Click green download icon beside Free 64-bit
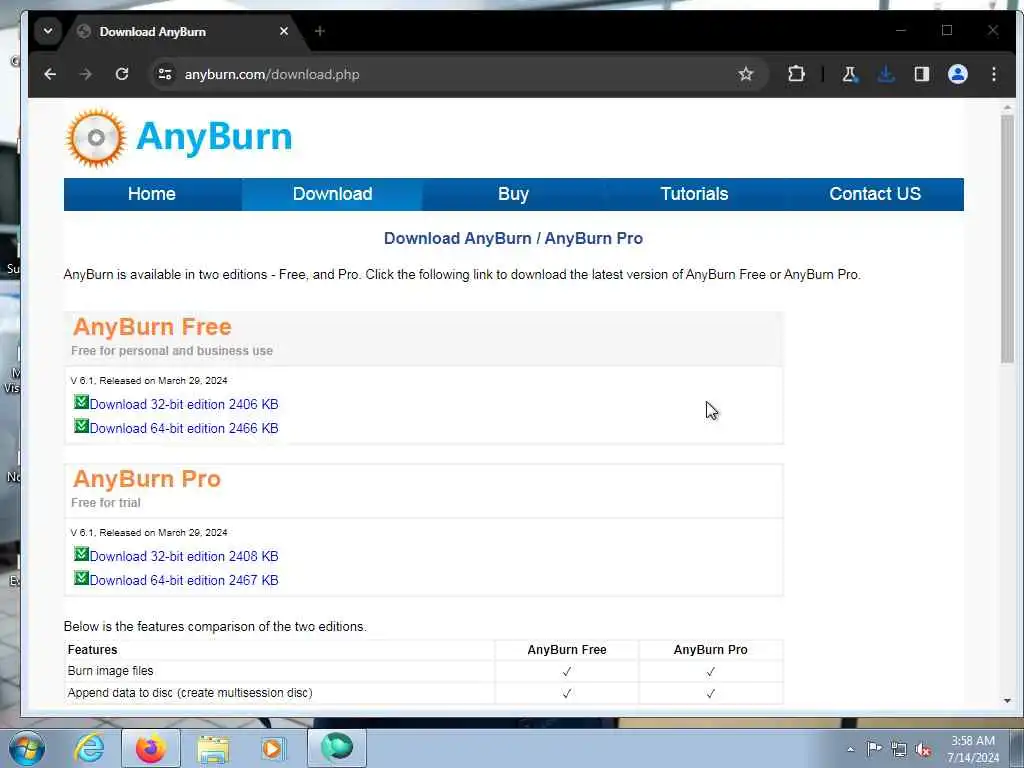The height and width of the screenshot is (768, 1024). click(81, 426)
